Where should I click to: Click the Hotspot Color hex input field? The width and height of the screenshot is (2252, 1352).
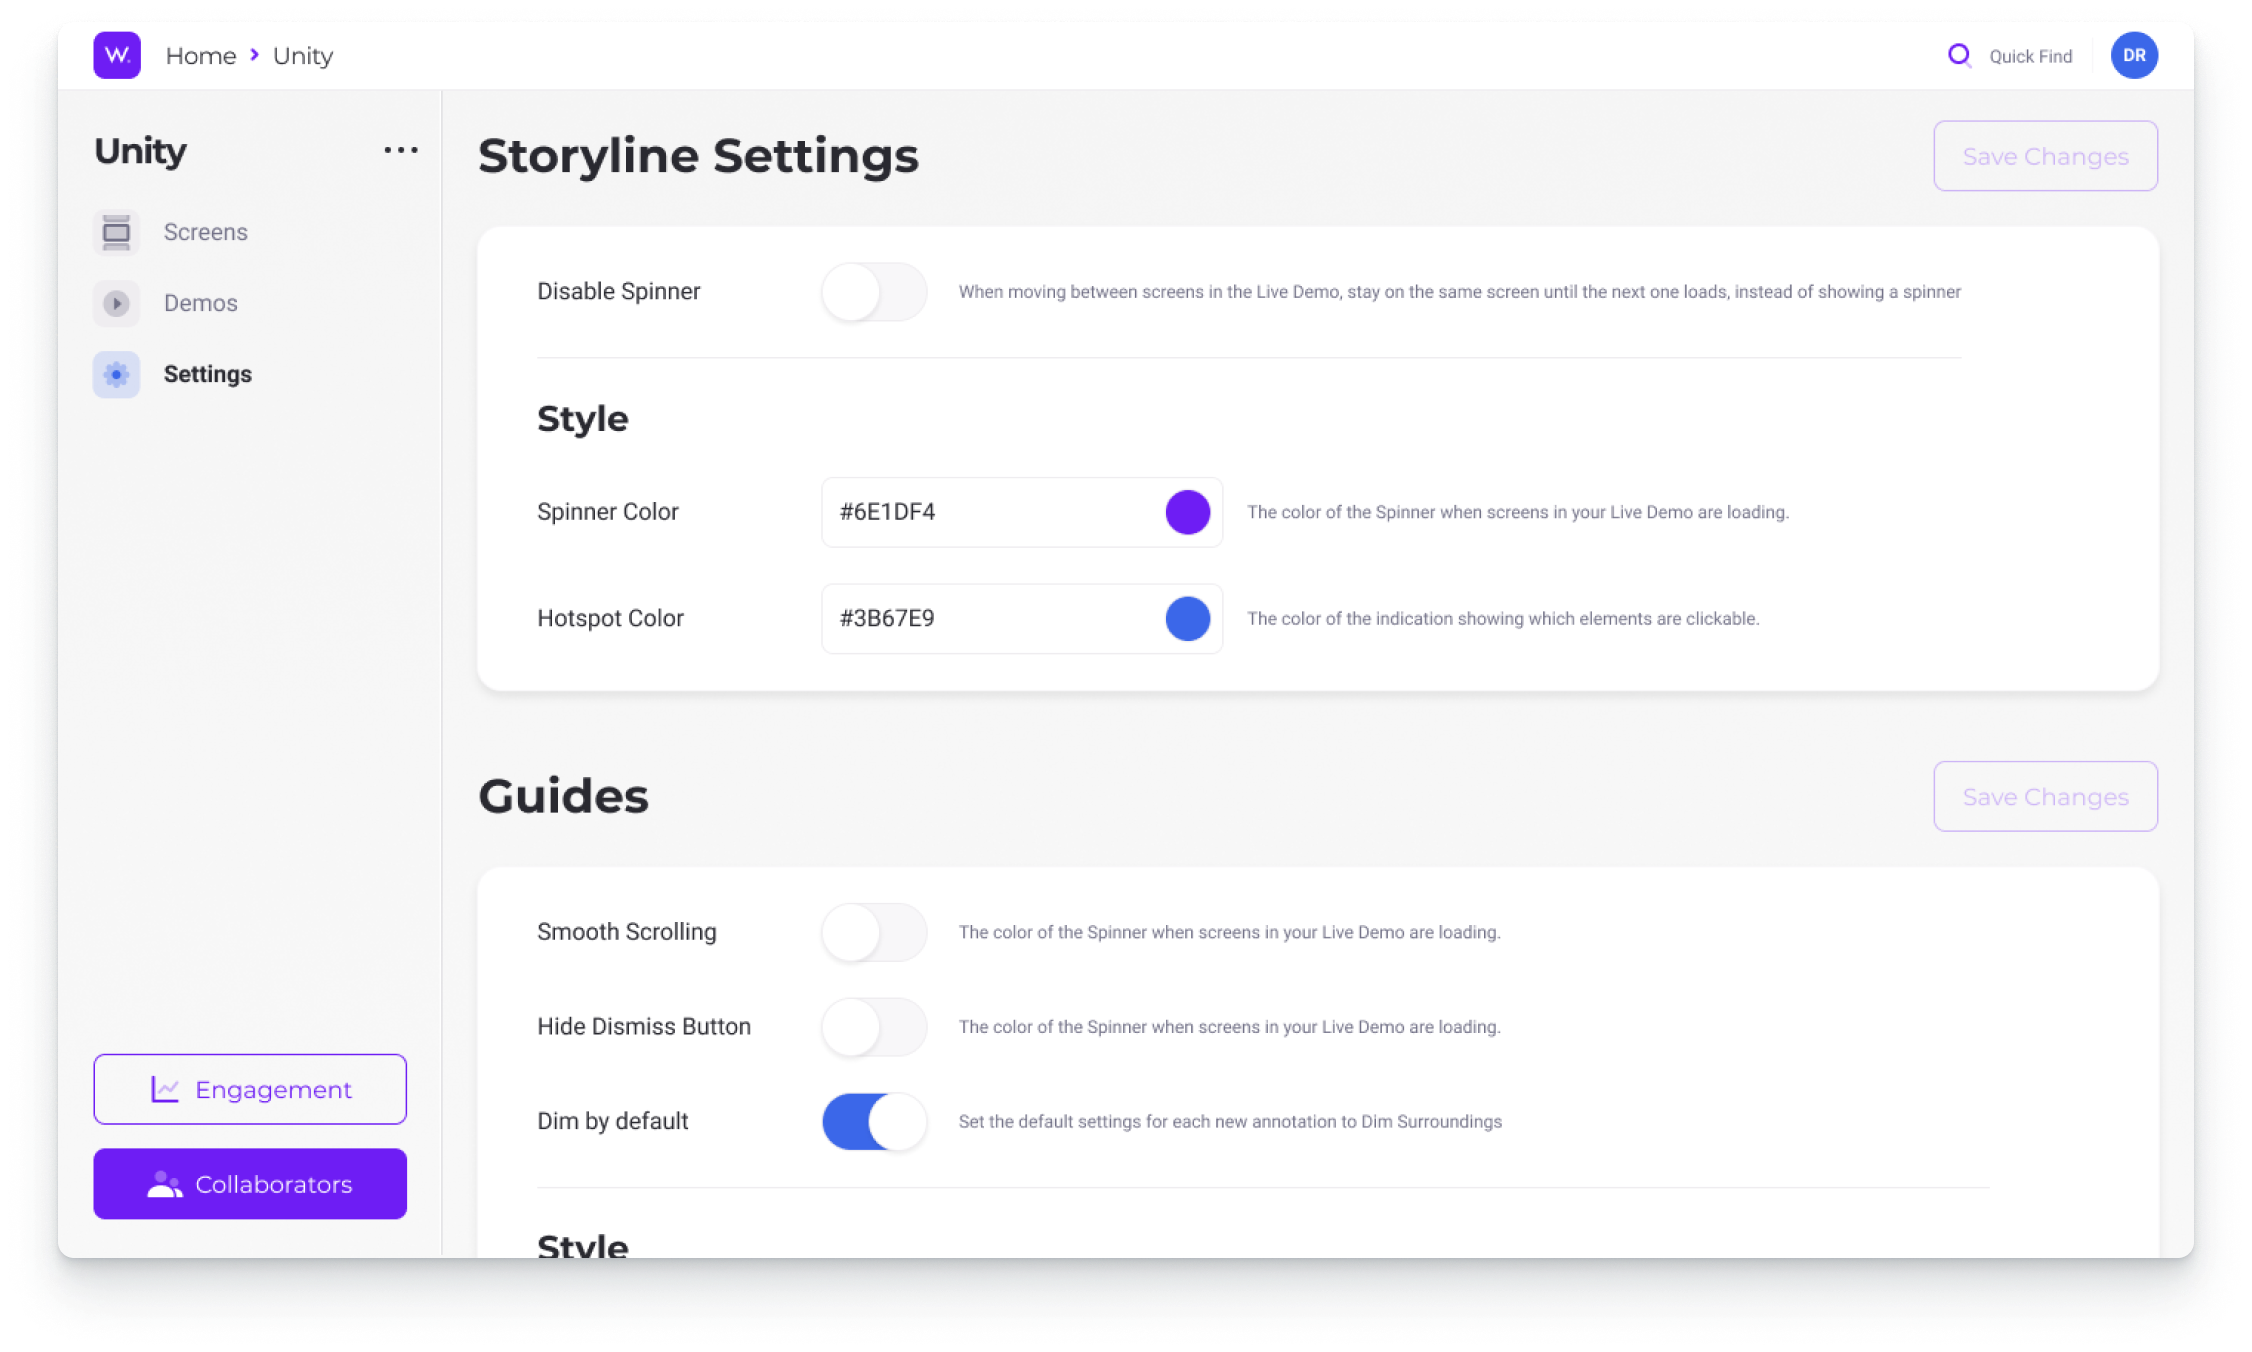point(1021,619)
